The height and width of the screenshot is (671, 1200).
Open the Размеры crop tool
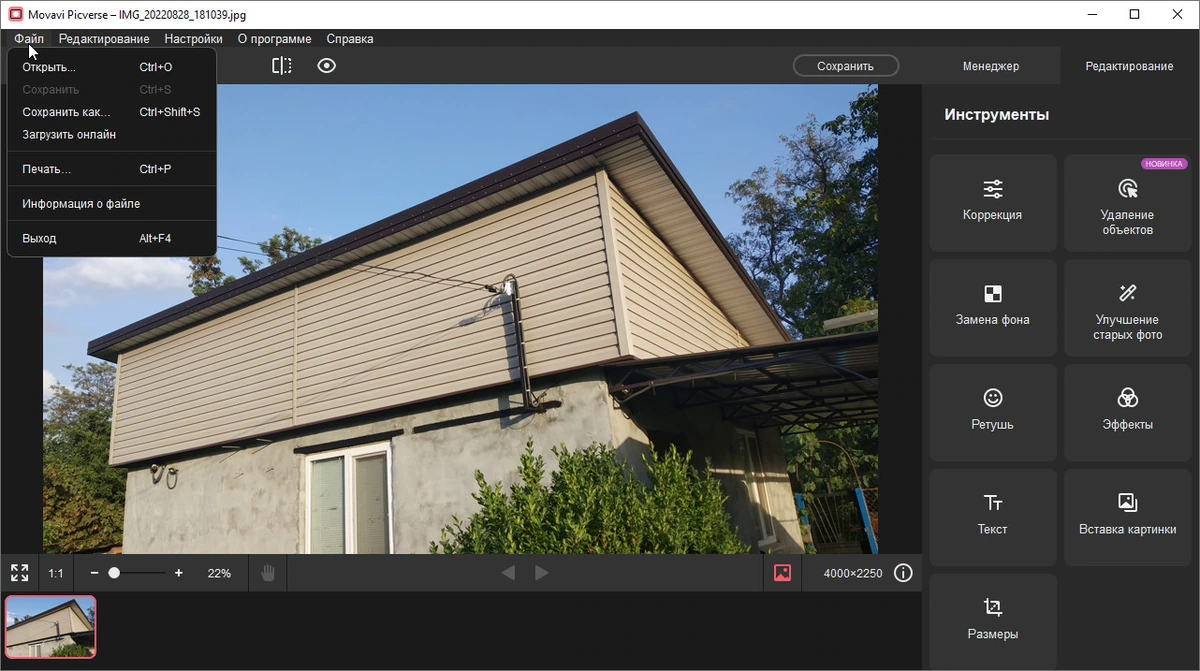(993, 621)
